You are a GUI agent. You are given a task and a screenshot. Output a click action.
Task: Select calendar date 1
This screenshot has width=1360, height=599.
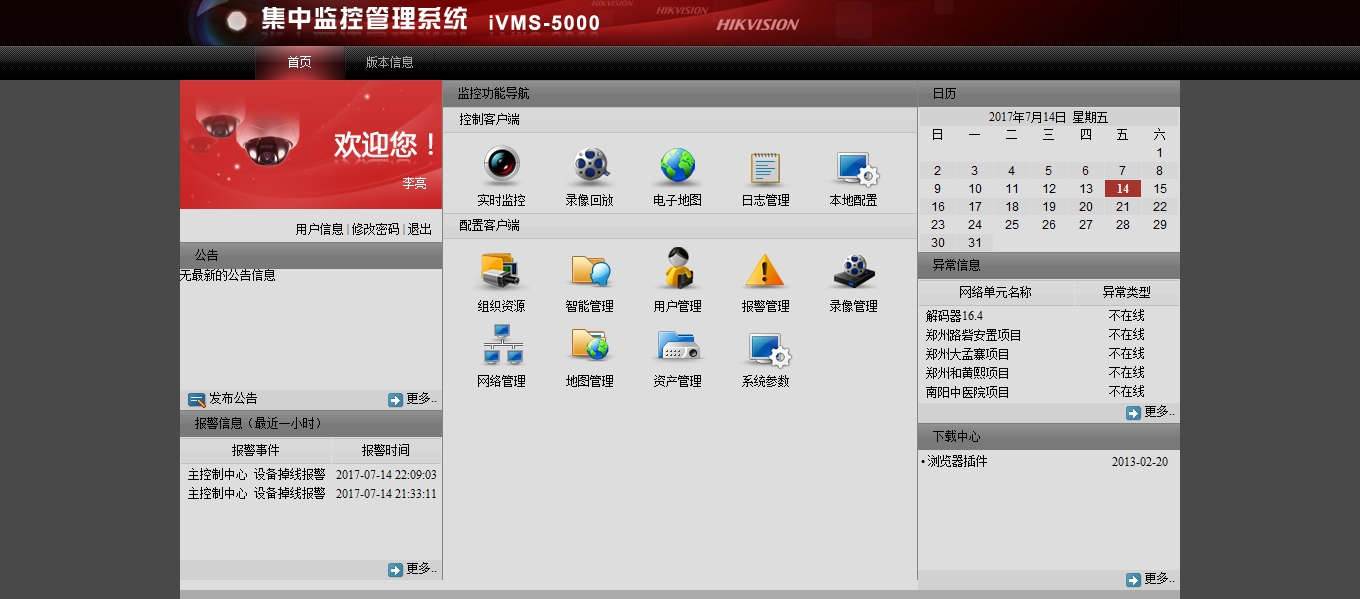1159,153
